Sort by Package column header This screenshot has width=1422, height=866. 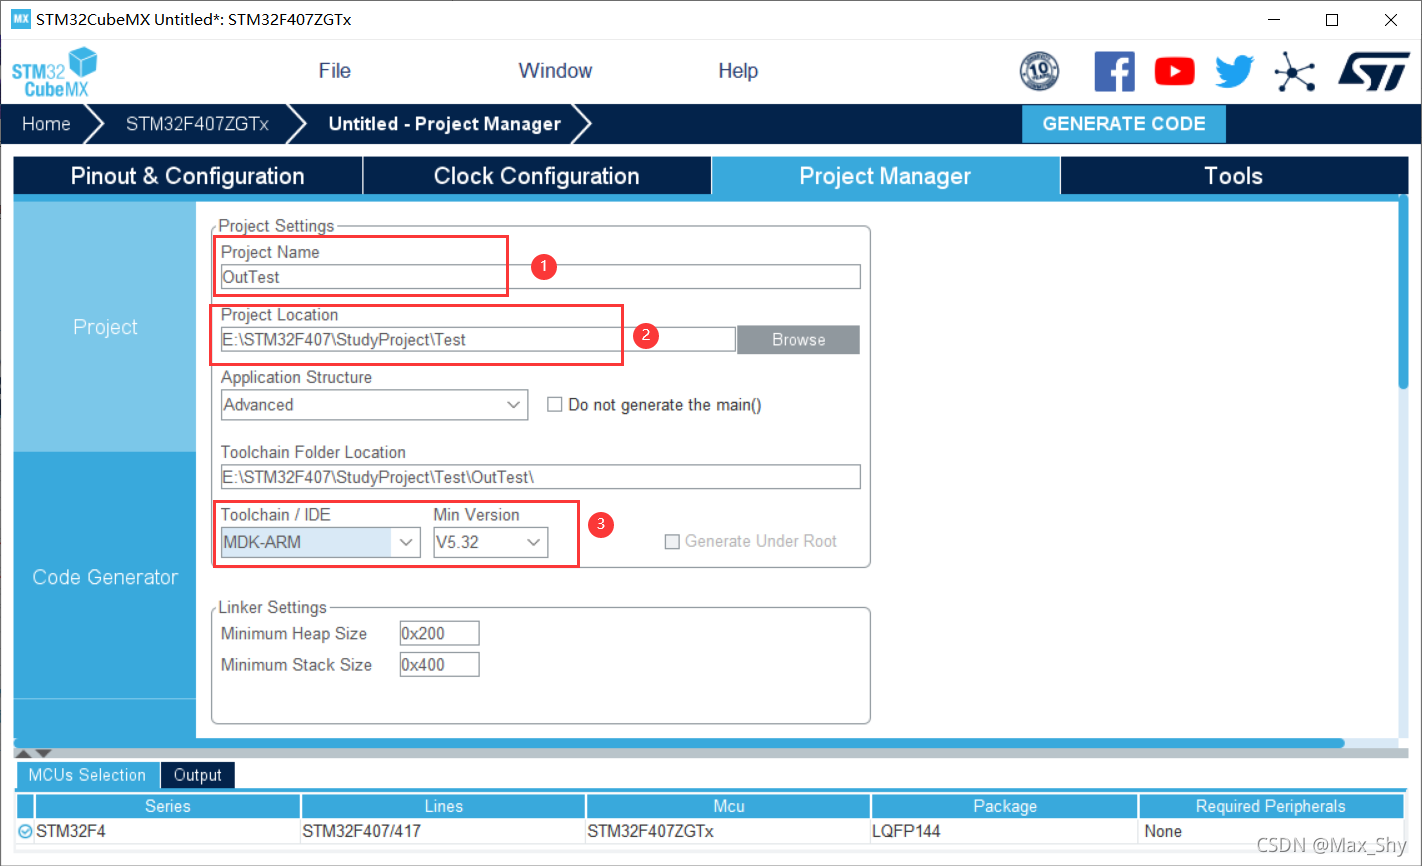coord(1005,806)
